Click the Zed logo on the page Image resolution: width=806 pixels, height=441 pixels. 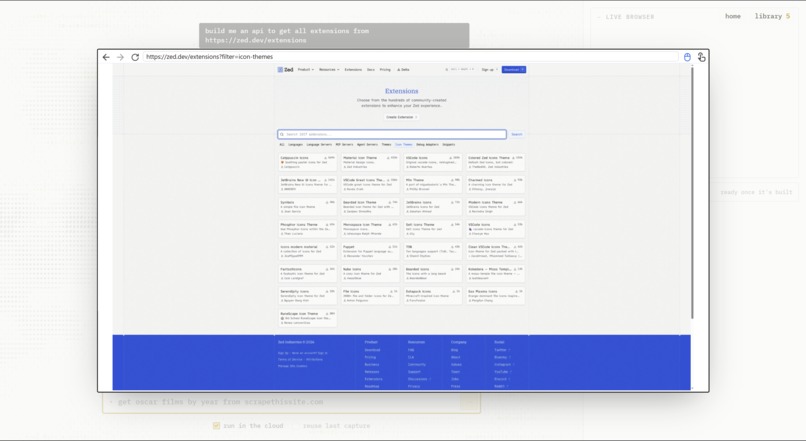pyautogui.click(x=286, y=69)
